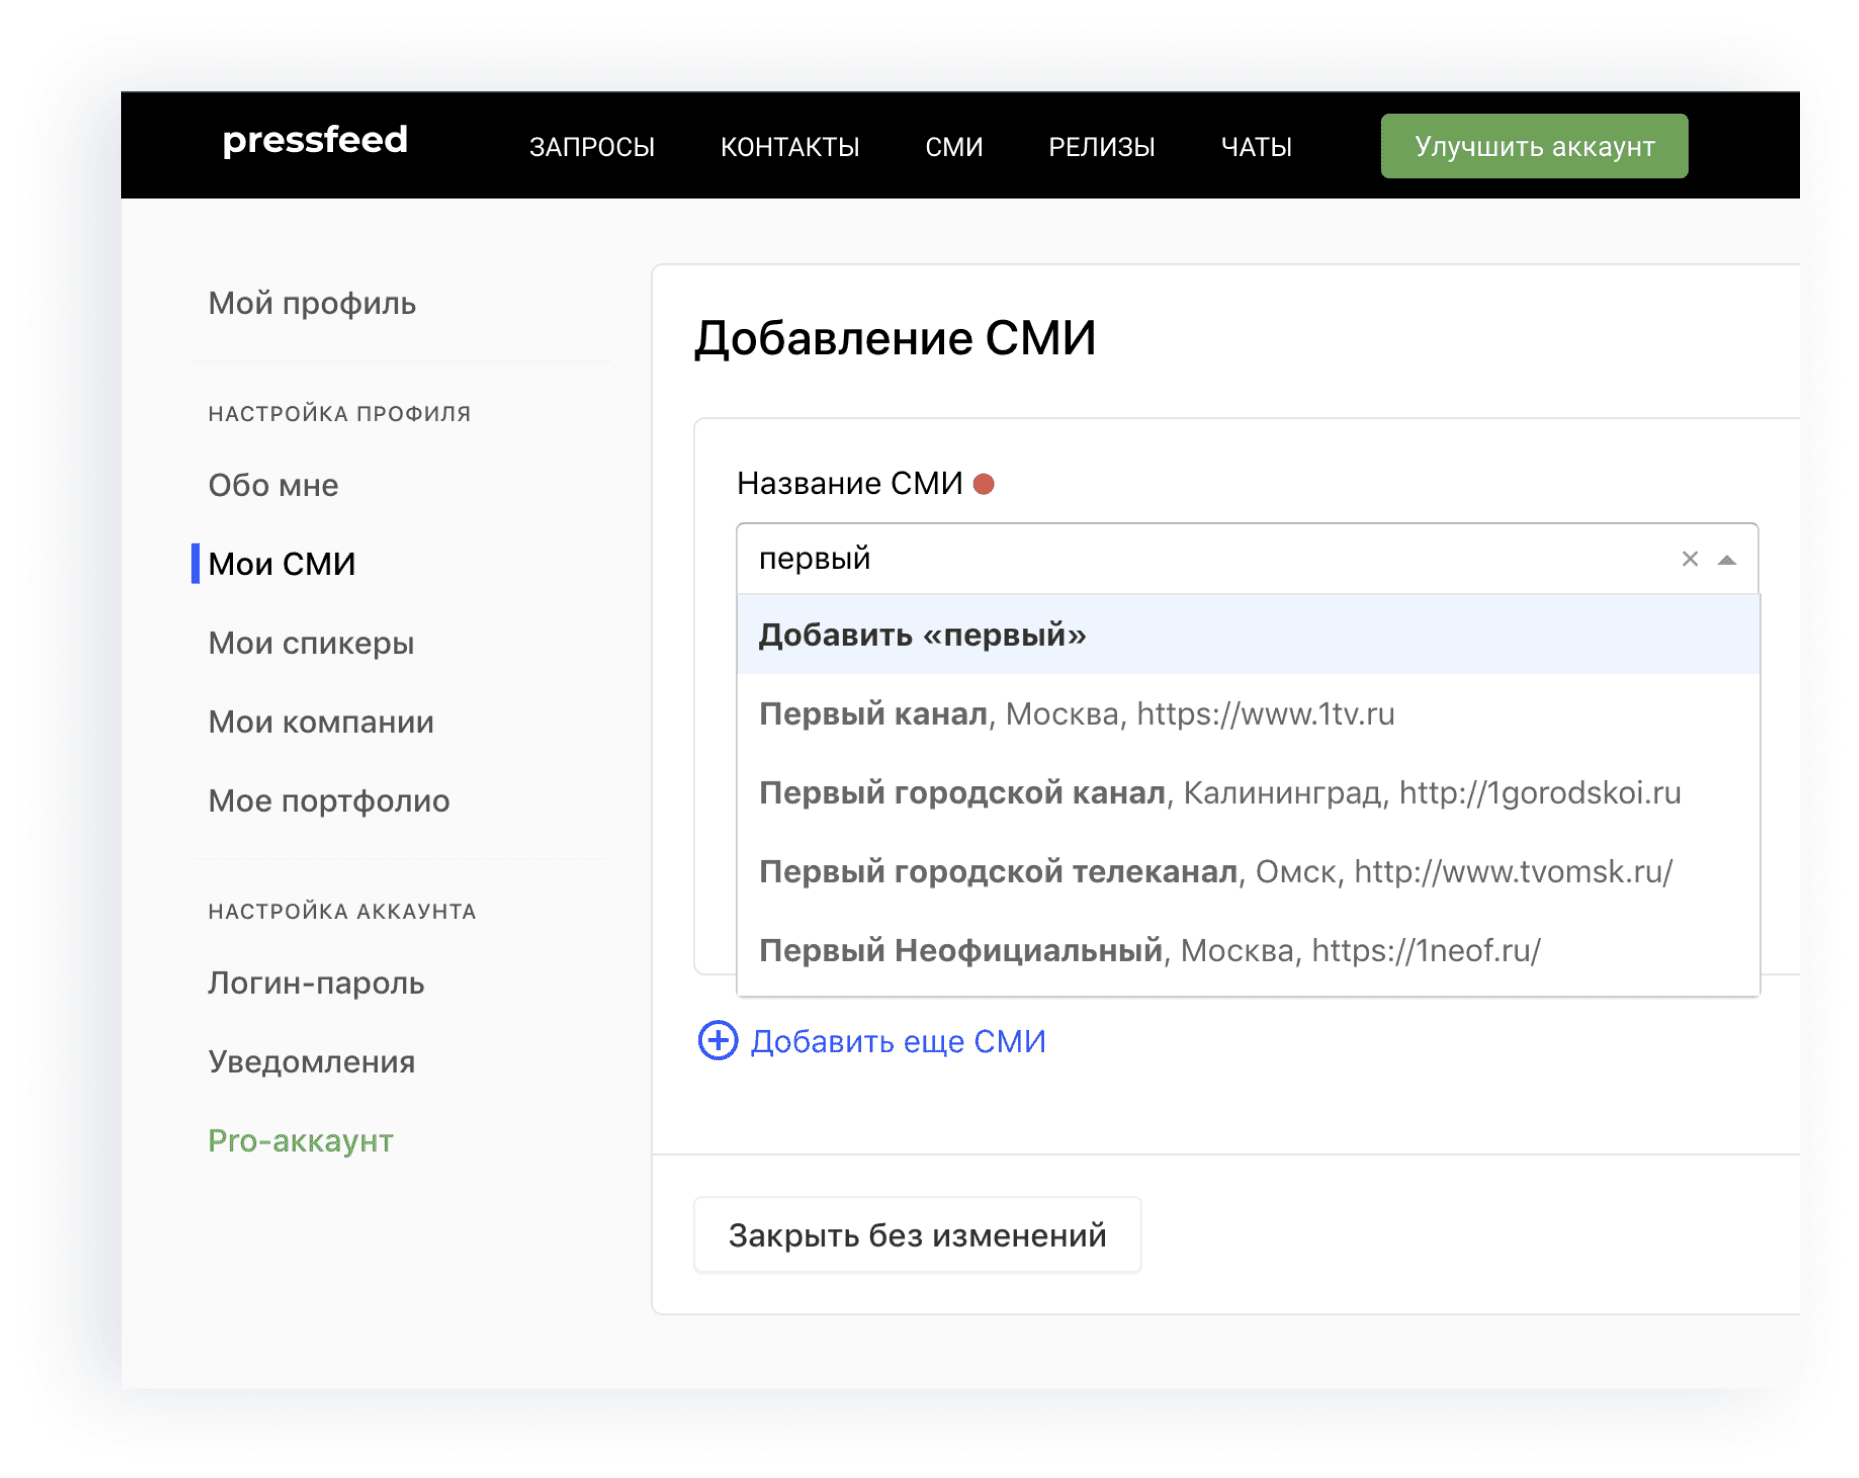Click the Закрыть без изменений button

(917, 1235)
